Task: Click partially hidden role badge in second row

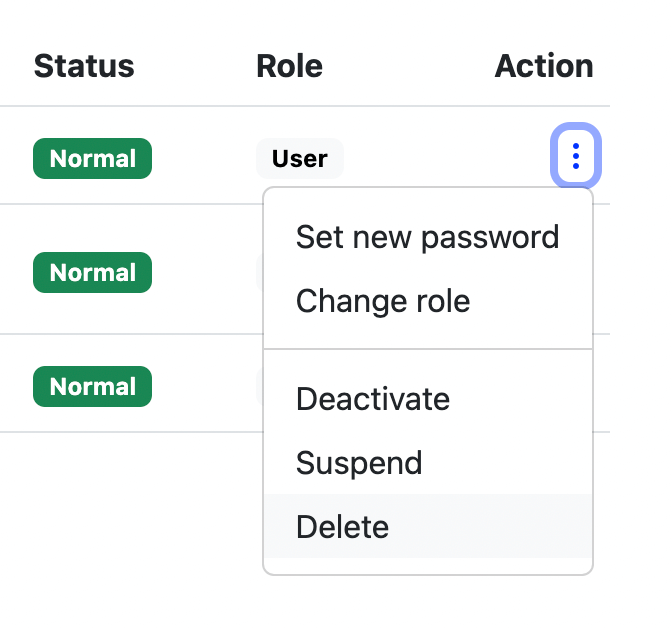Action: (259, 273)
